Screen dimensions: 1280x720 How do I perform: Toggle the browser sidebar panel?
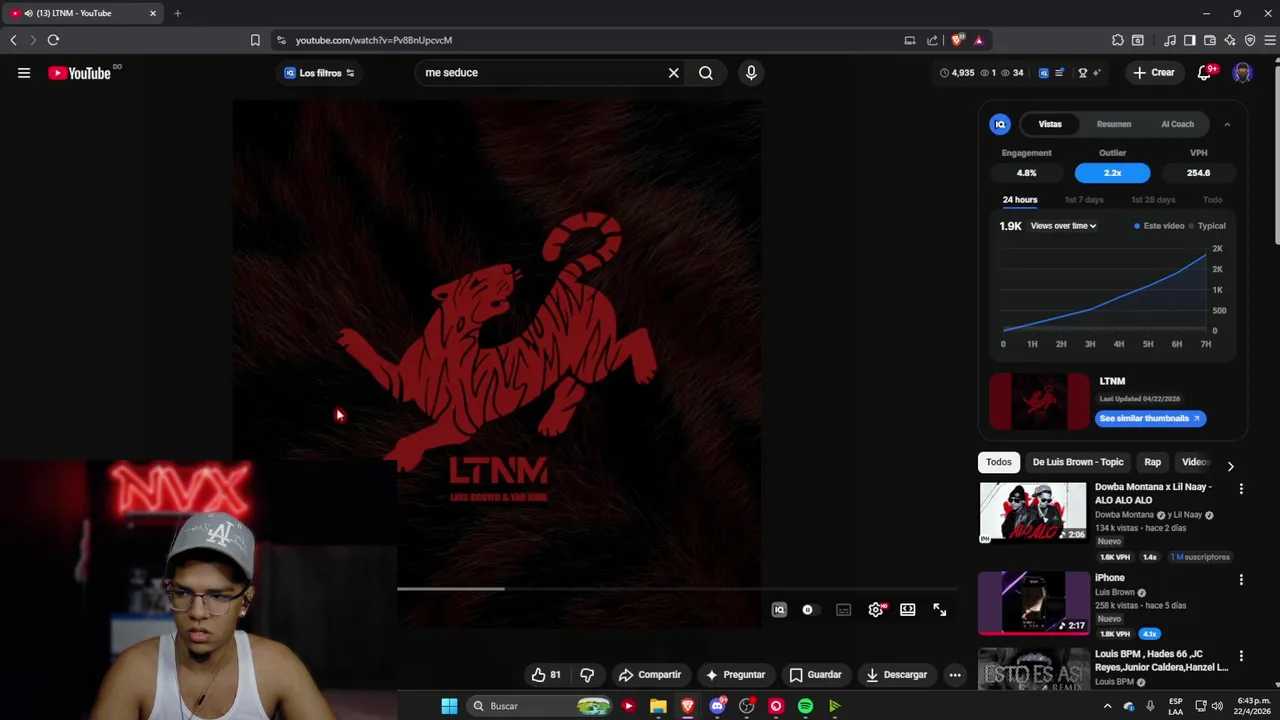1189,40
